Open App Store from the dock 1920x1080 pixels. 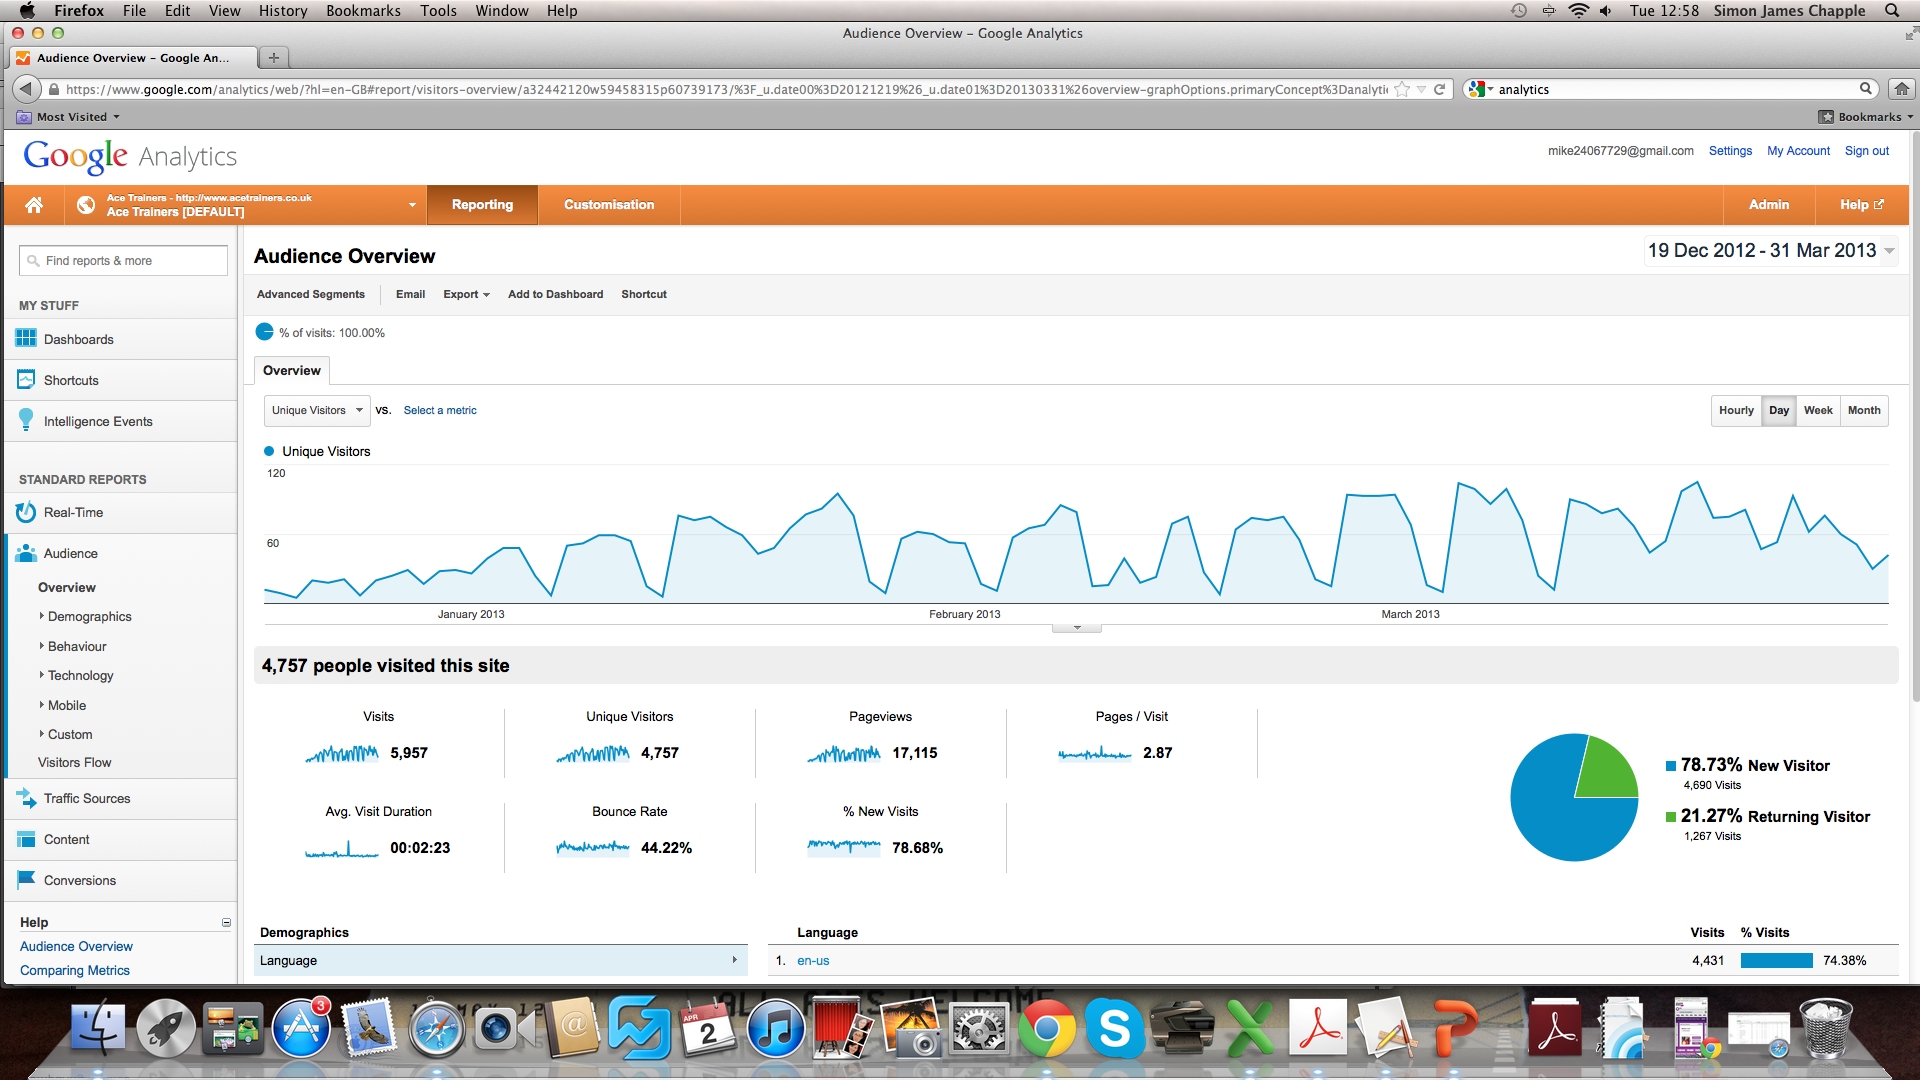(301, 1028)
